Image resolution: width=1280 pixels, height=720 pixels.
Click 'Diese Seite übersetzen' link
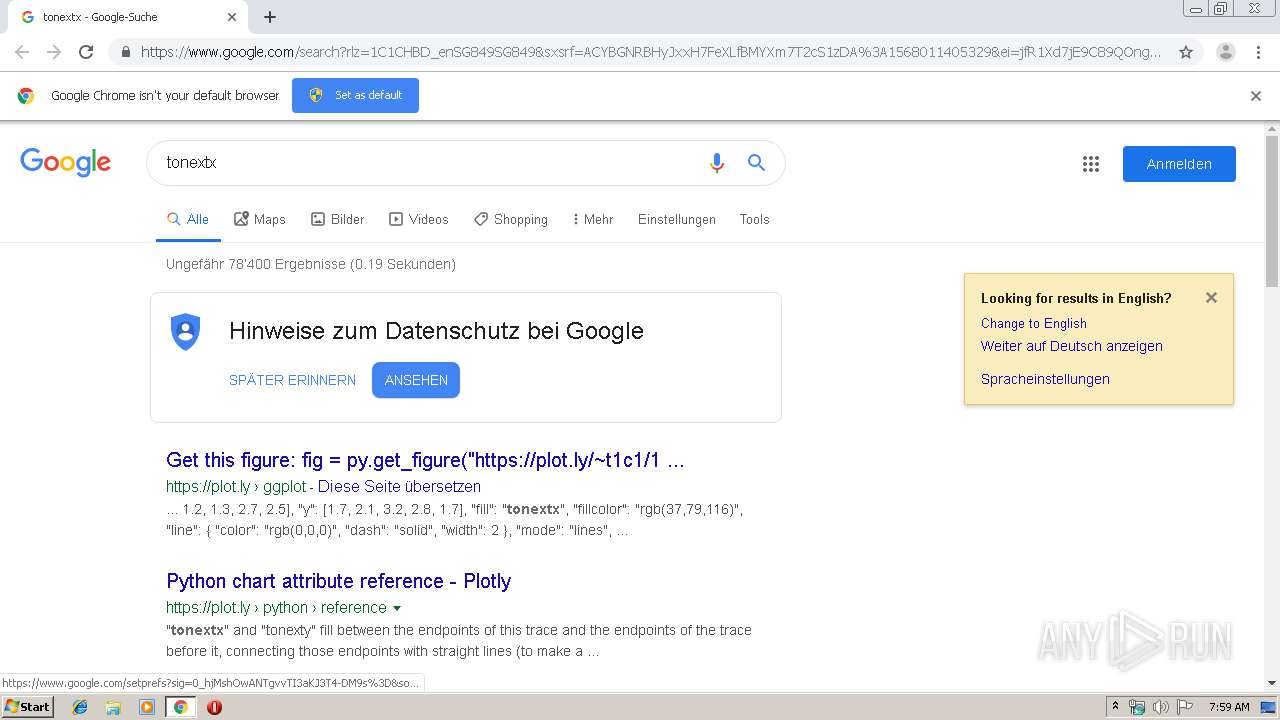399,486
